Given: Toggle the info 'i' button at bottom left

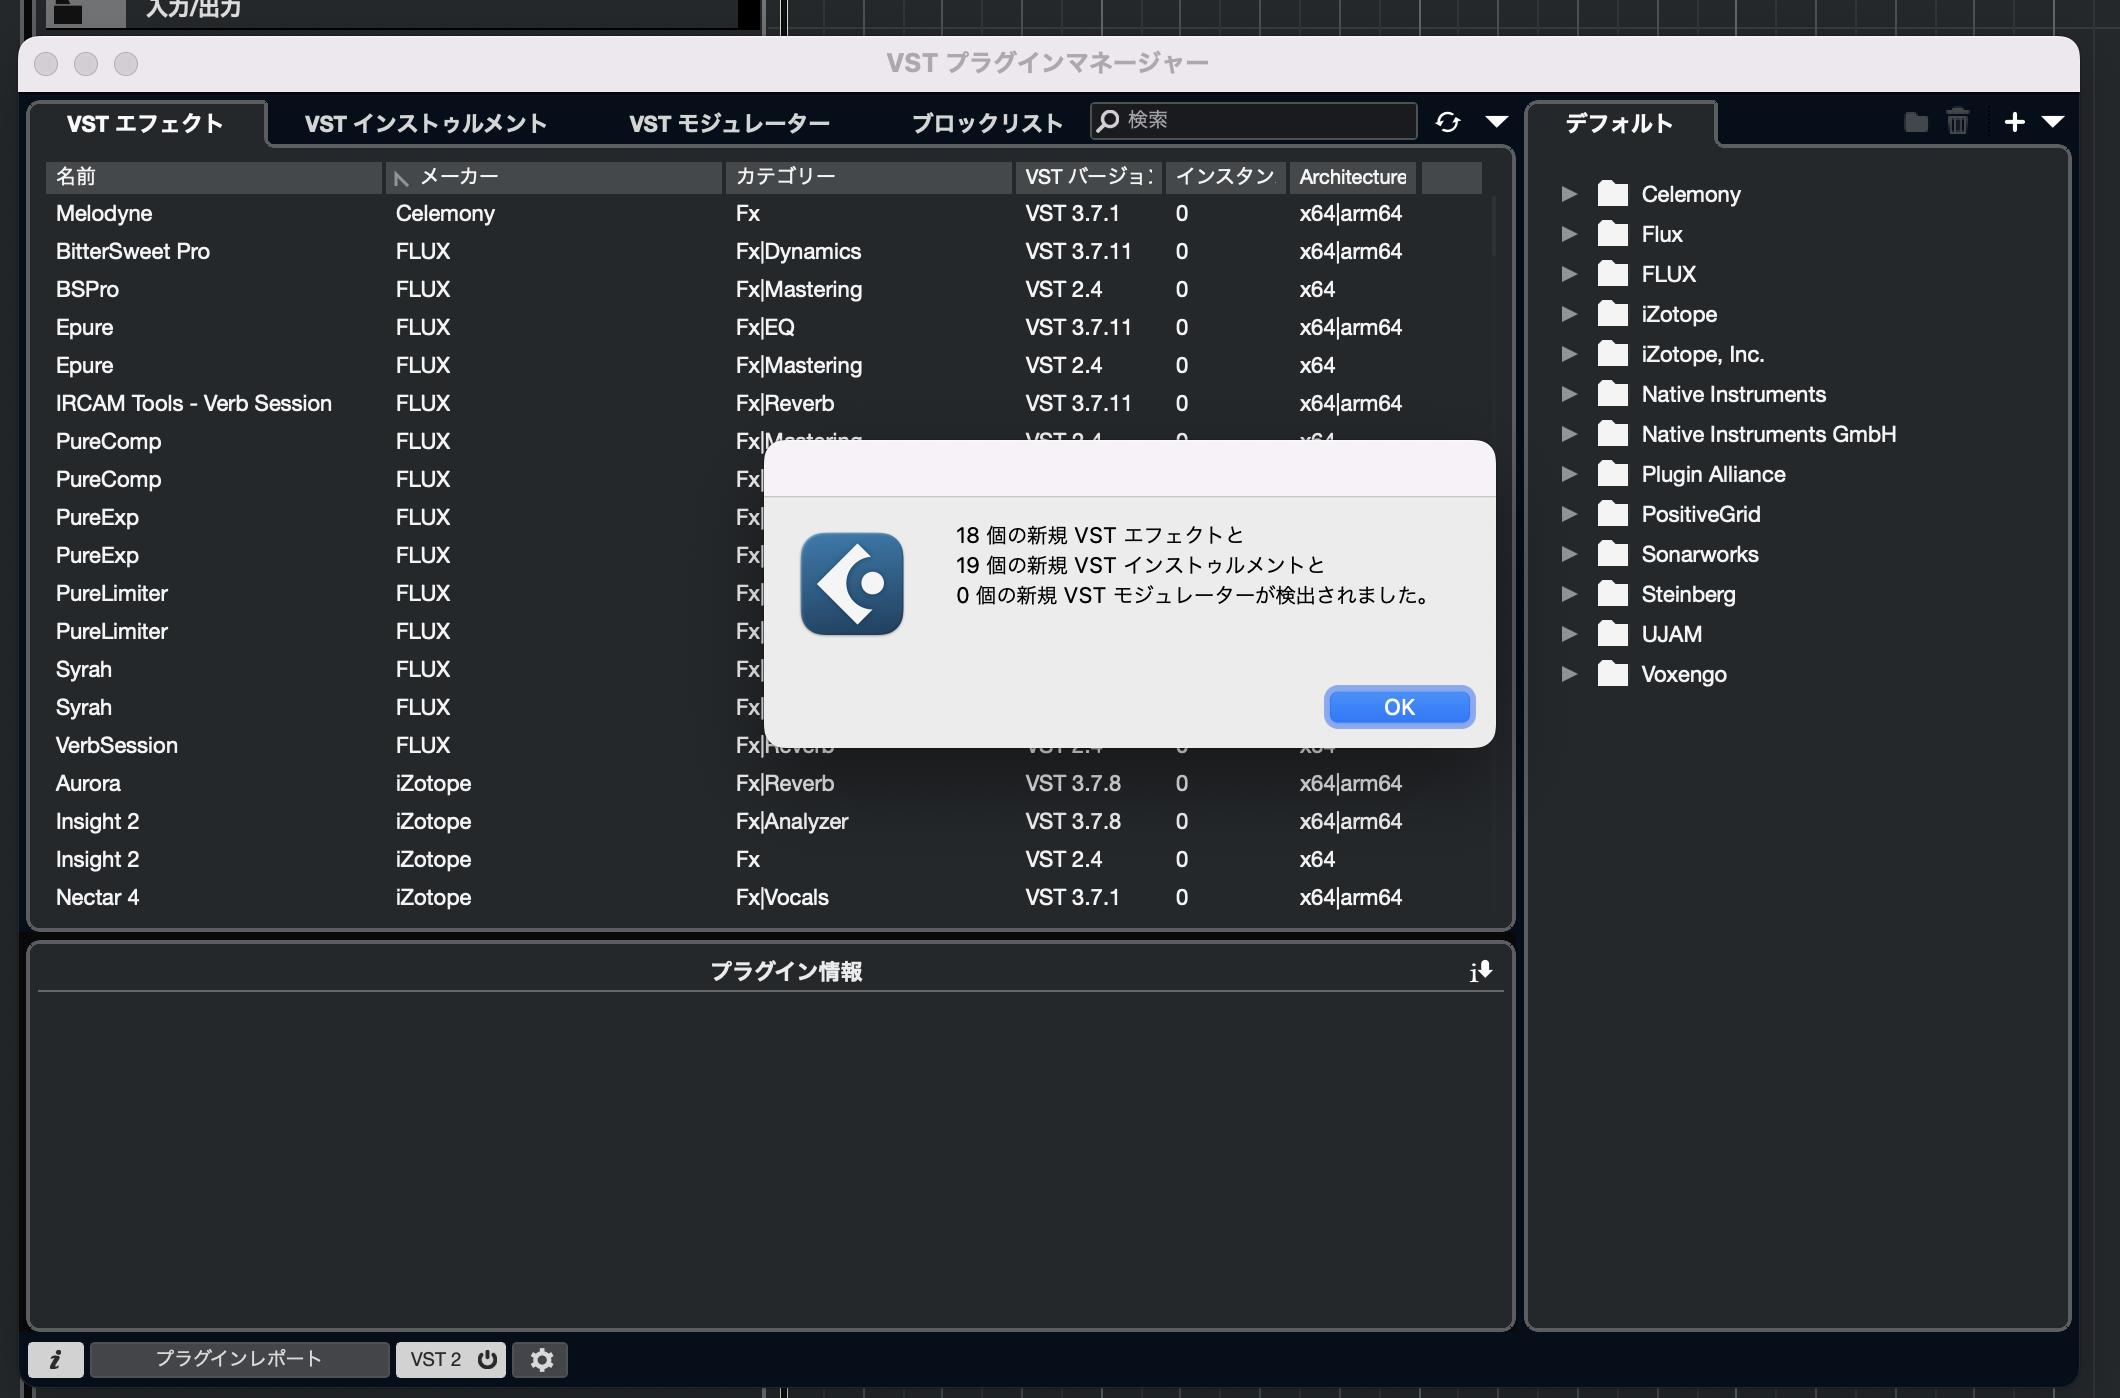Looking at the screenshot, I should click(x=56, y=1359).
